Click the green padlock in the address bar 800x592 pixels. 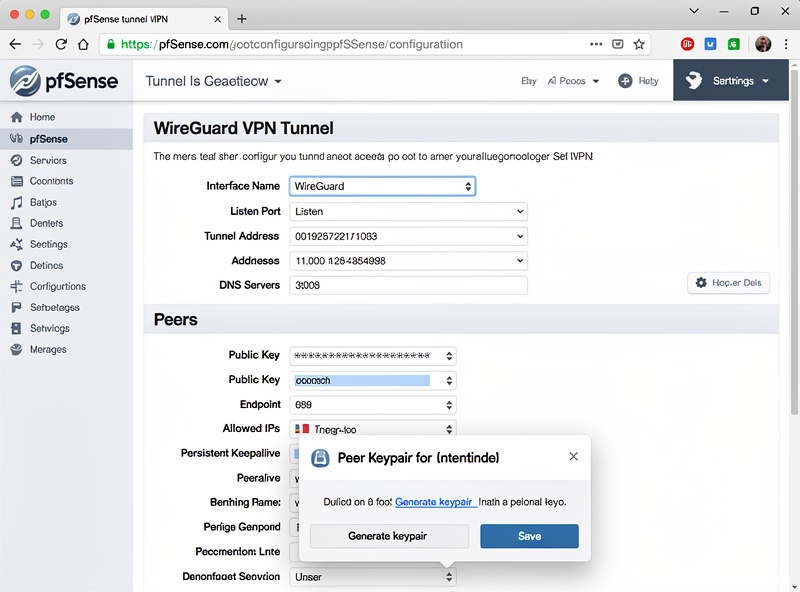[111, 44]
